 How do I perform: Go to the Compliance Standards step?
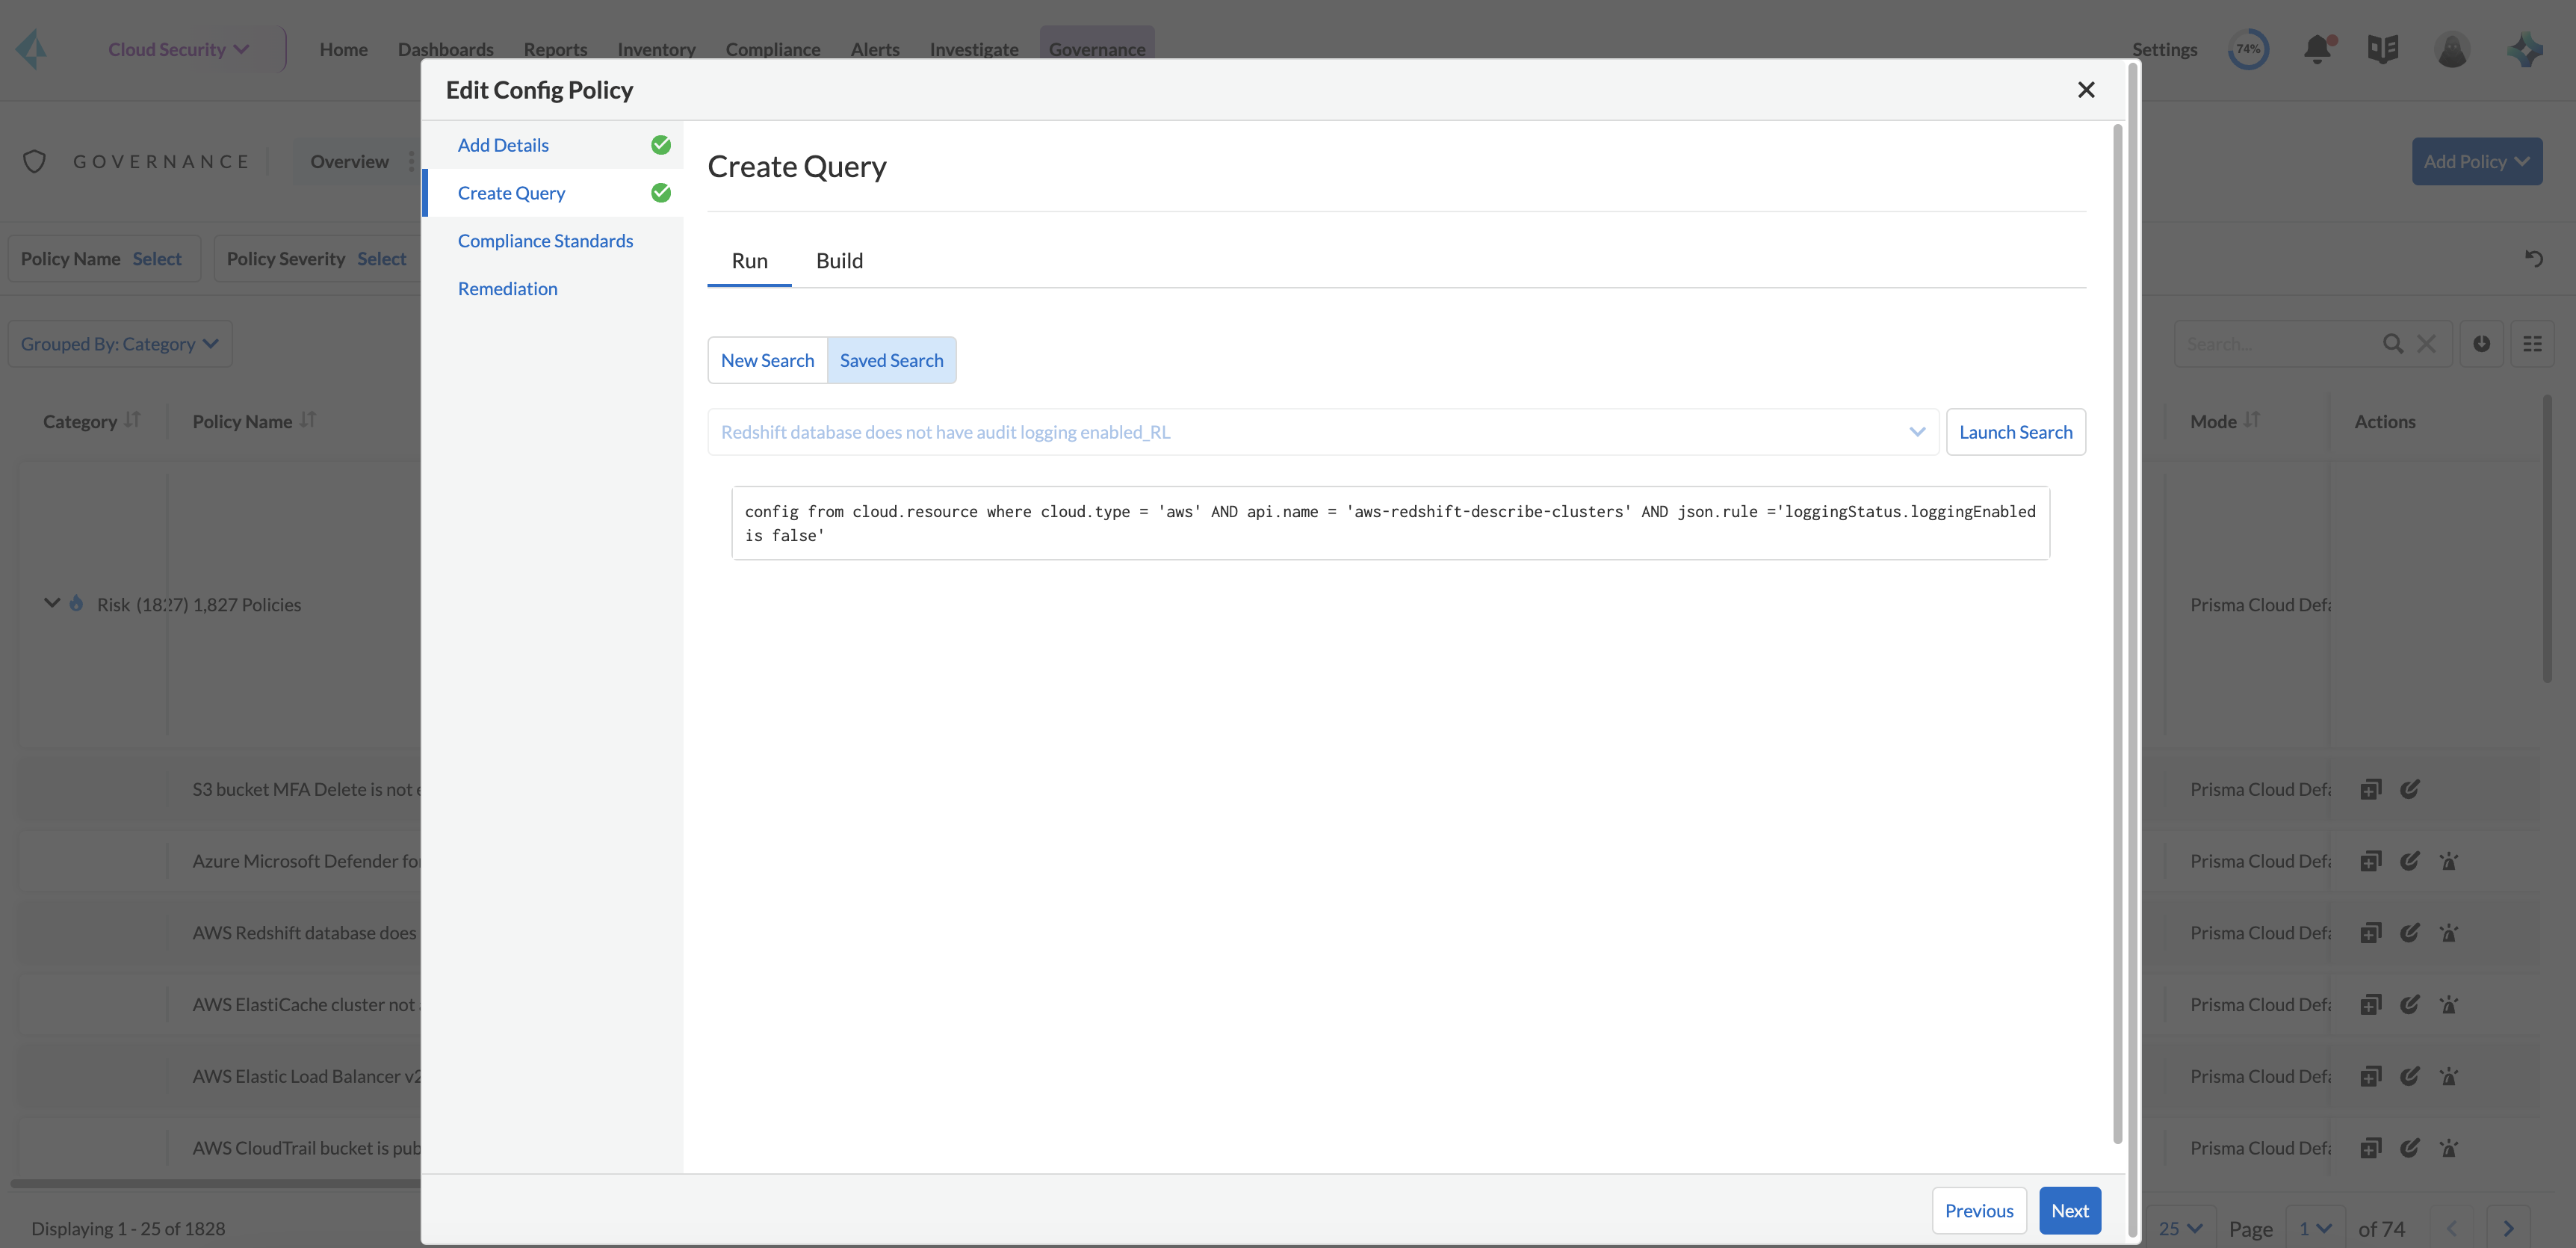click(x=545, y=241)
